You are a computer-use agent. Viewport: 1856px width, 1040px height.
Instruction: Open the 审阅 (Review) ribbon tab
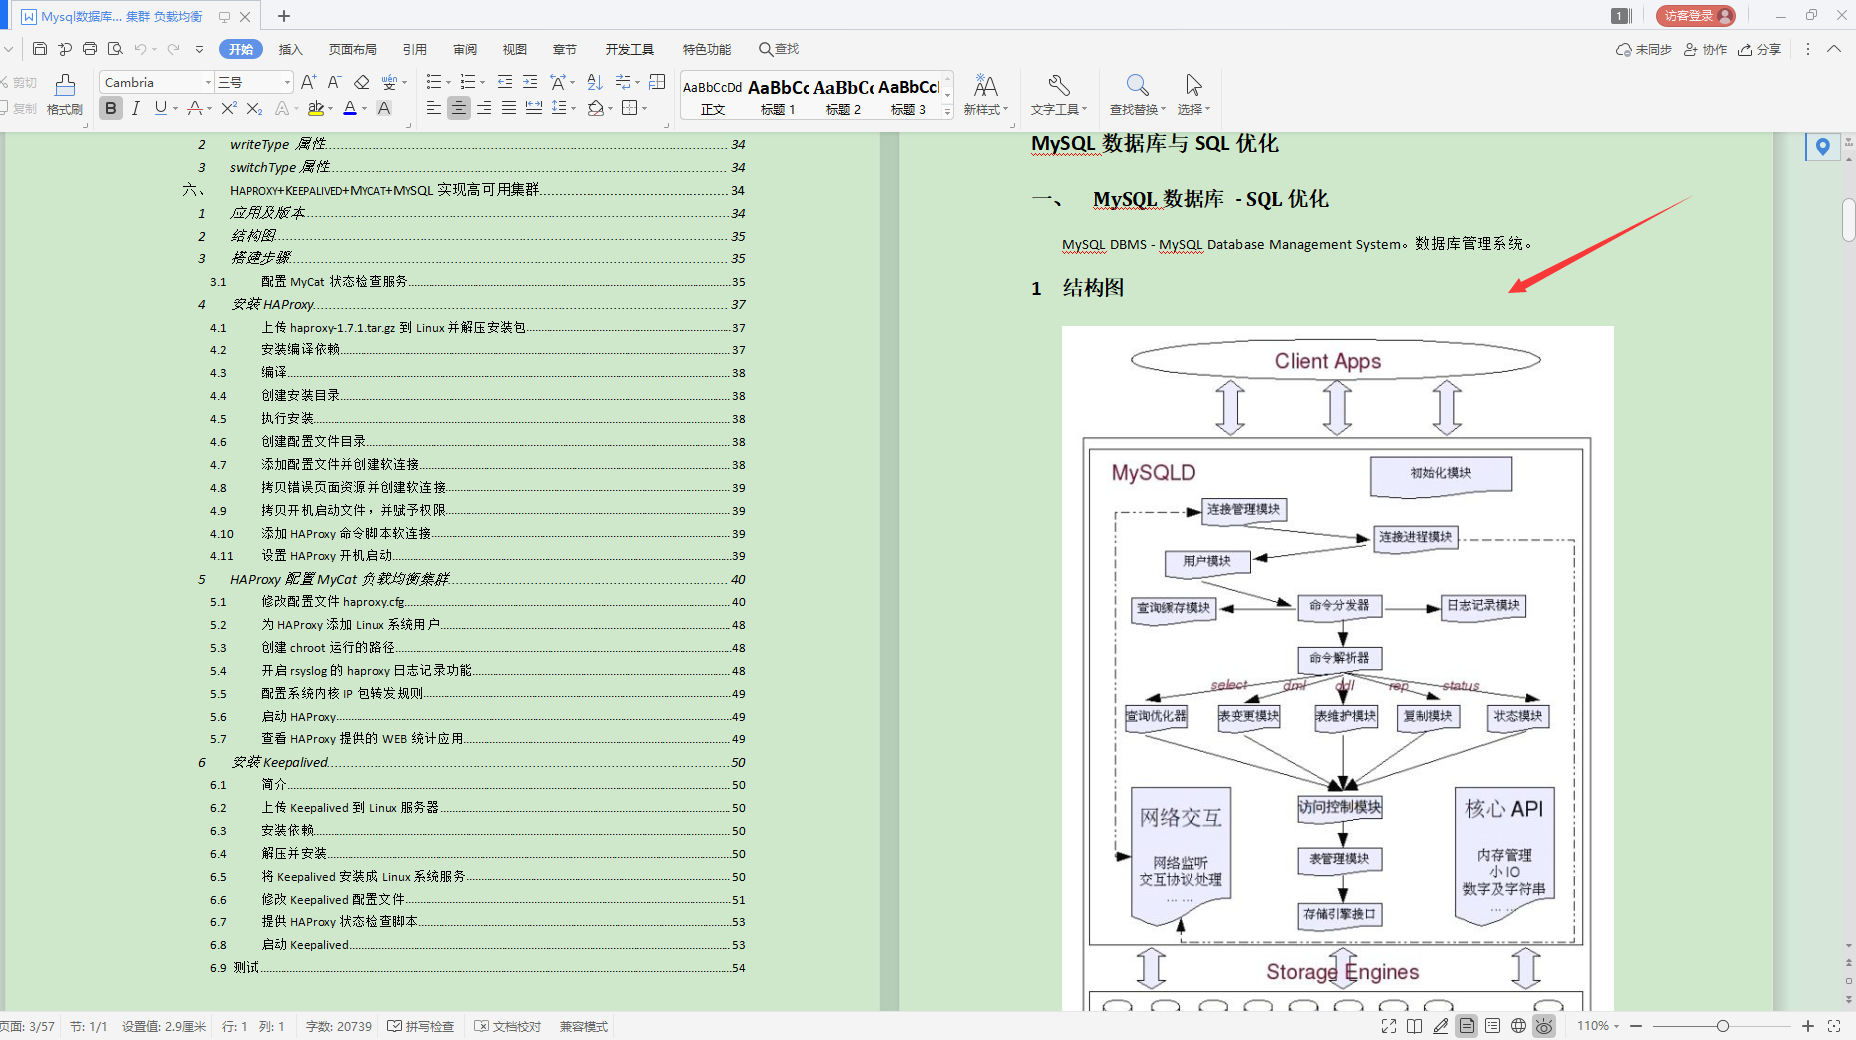click(464, 48)
